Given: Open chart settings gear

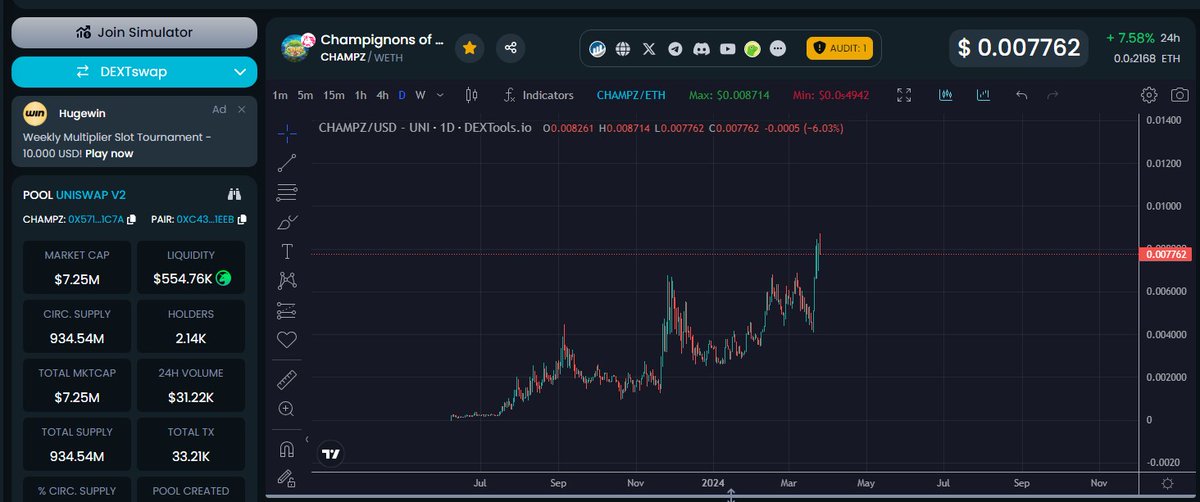Looking at the screenshot, I should [1149, 95].
